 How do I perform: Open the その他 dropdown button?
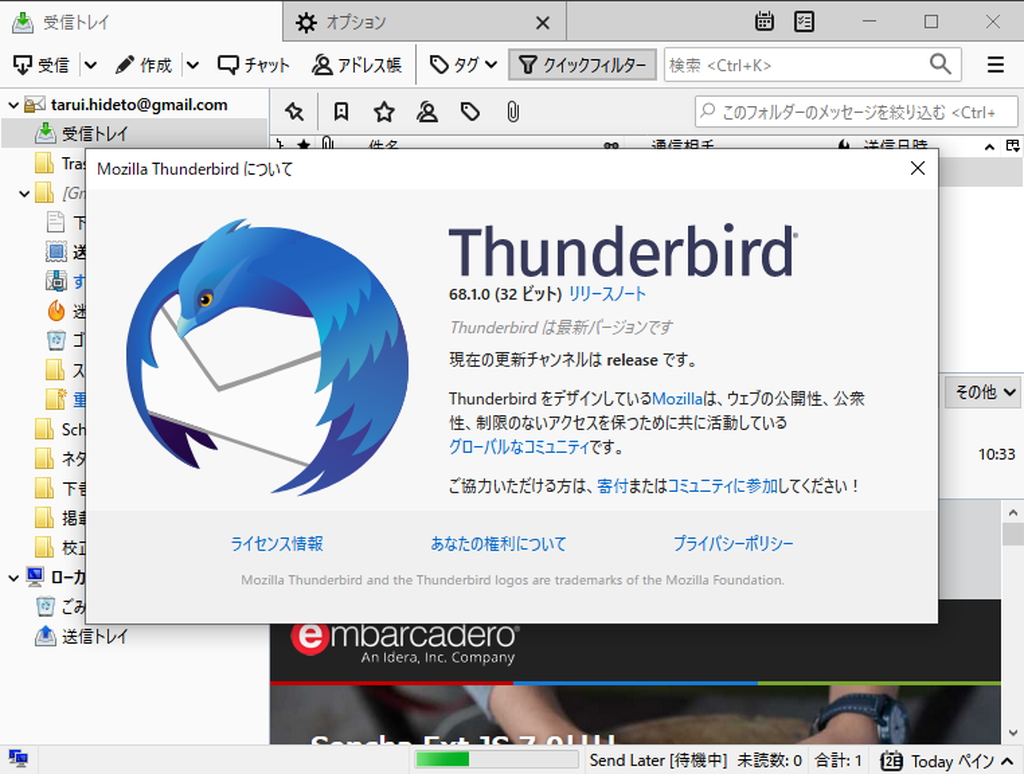coord(983,392)
